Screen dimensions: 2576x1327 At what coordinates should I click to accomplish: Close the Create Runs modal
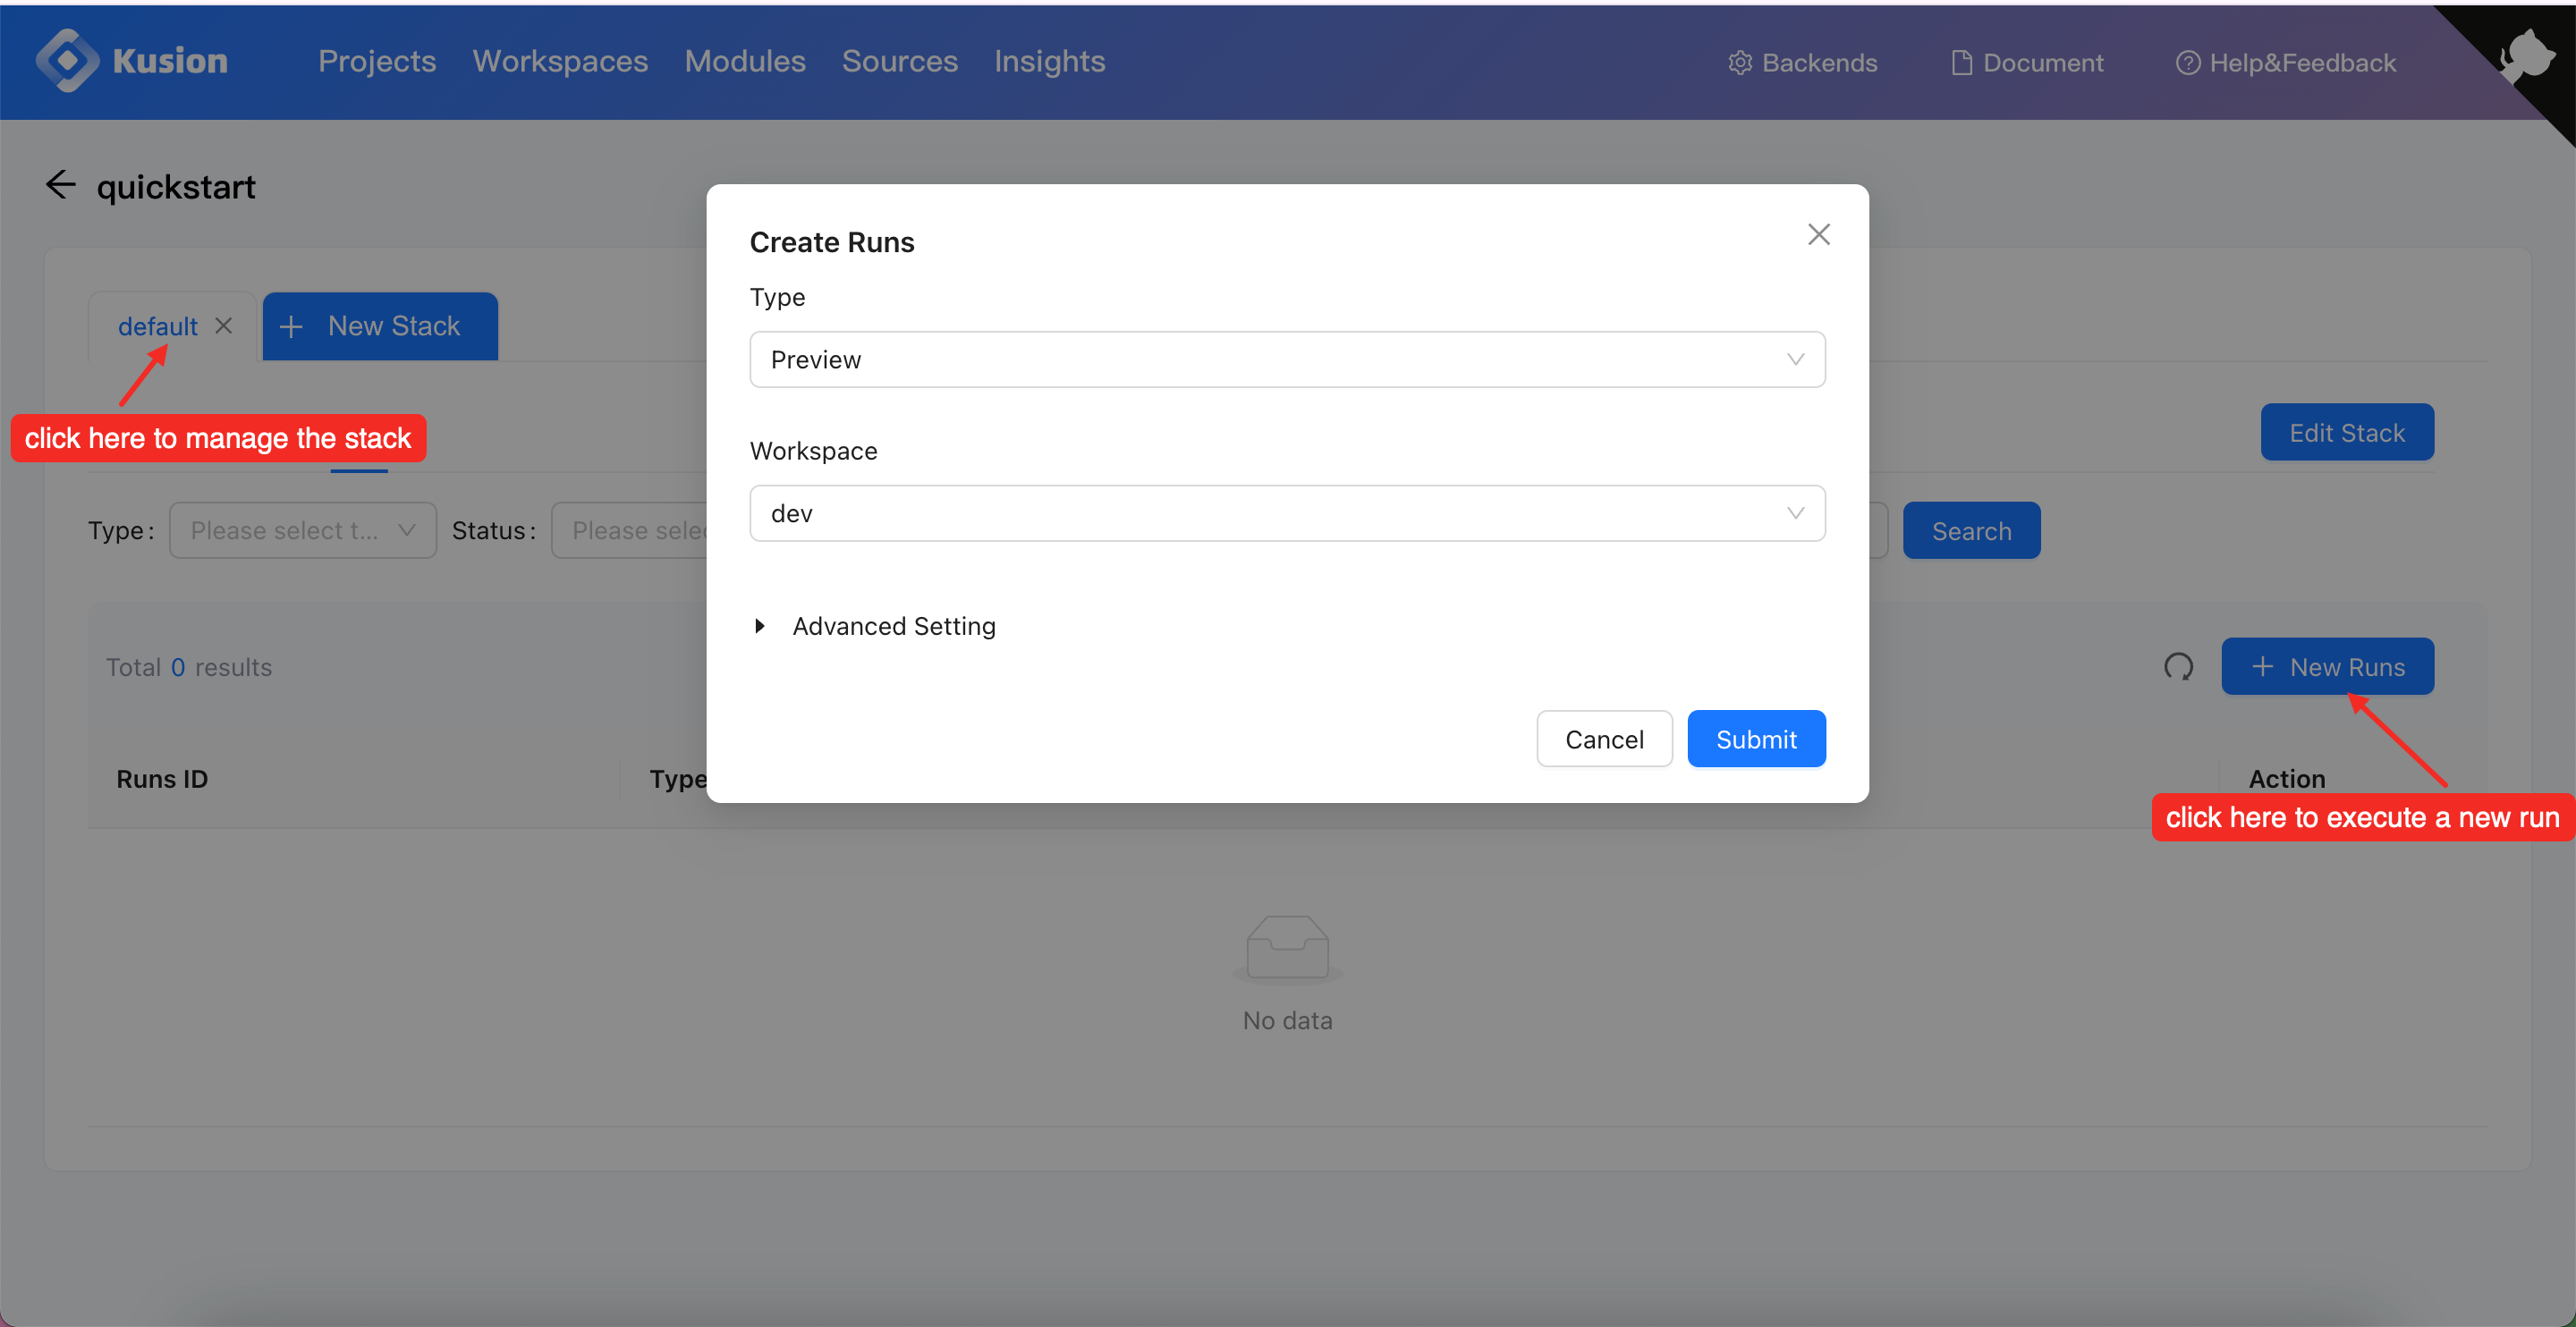click(1819, 234)
